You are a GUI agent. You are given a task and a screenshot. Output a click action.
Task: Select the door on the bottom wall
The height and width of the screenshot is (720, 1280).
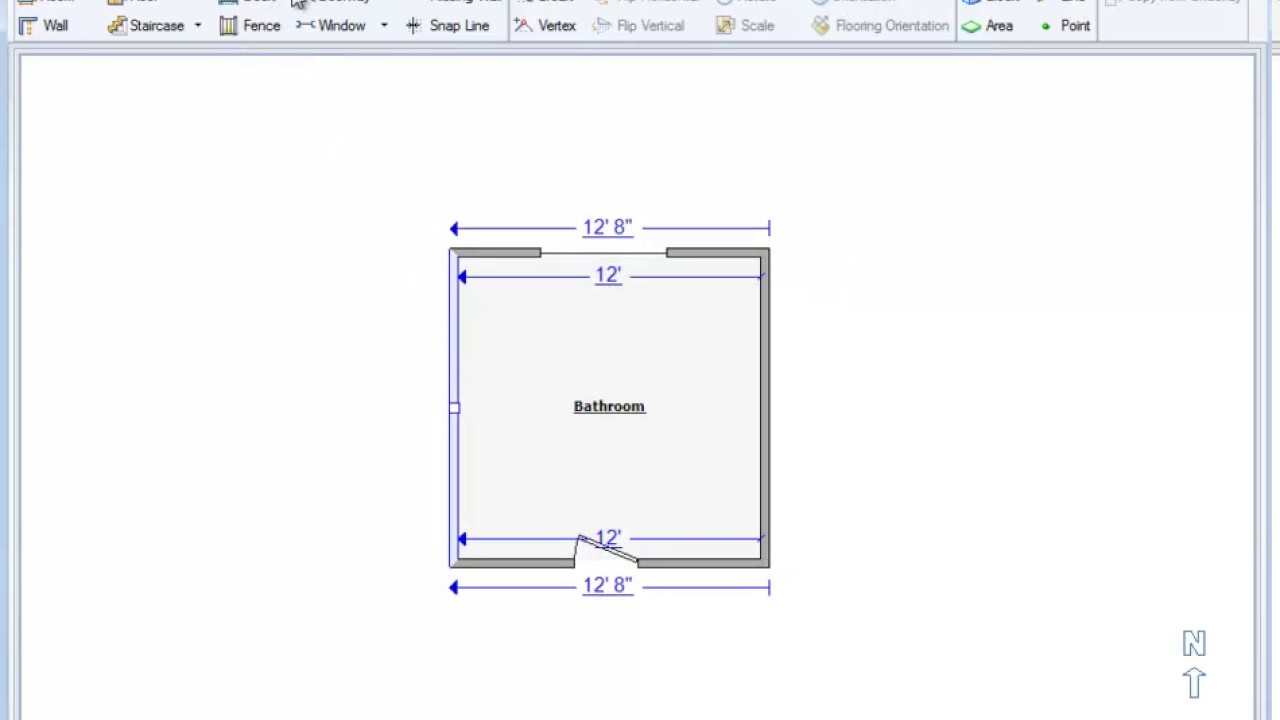pyautogui.click(x=607, y=552)
